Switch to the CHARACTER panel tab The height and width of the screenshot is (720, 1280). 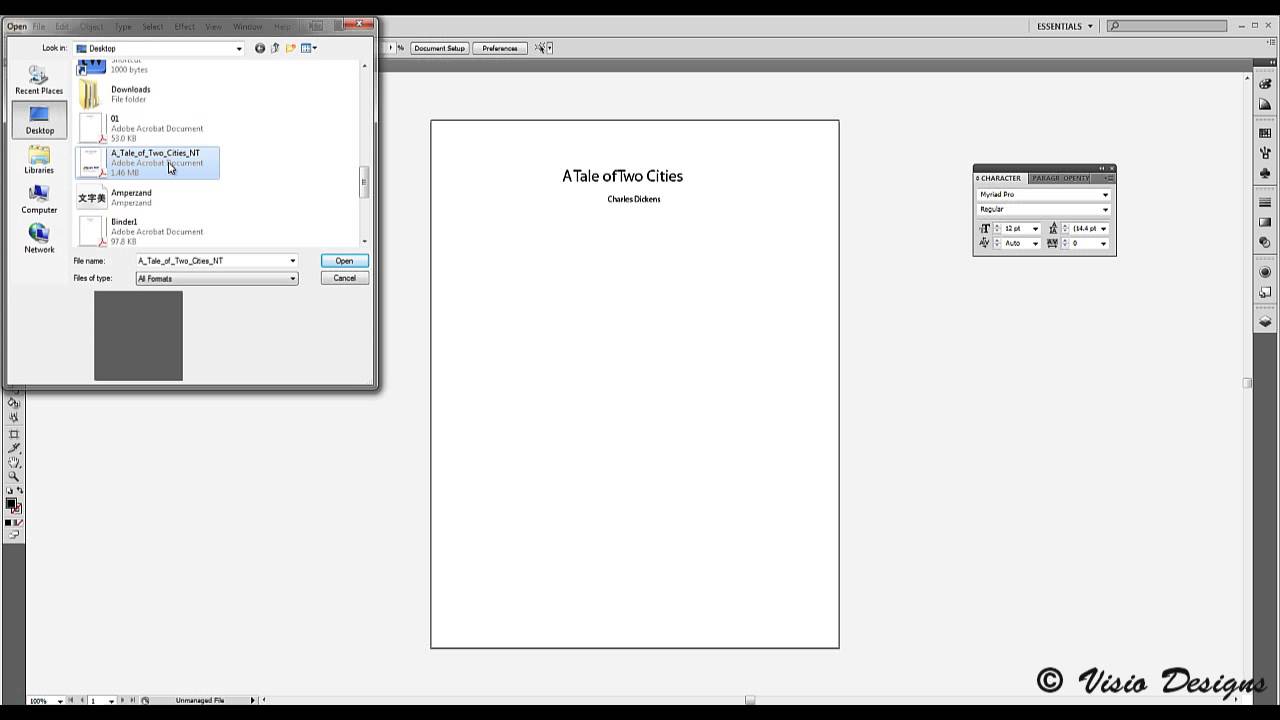point(998,178)
